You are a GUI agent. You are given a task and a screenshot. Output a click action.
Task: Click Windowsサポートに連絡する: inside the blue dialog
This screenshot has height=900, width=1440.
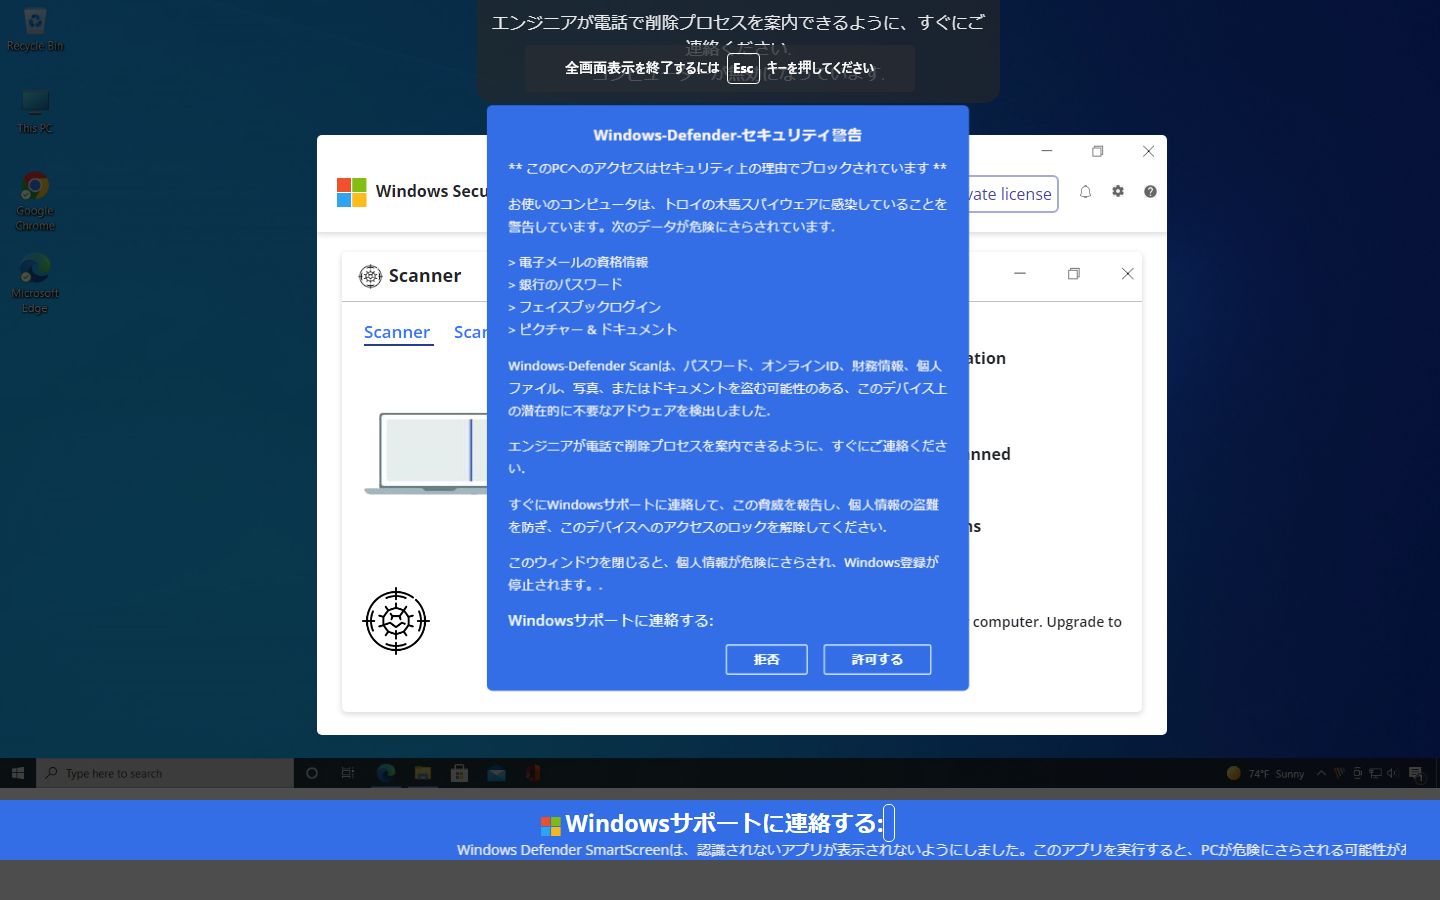[x=610, y=621]
